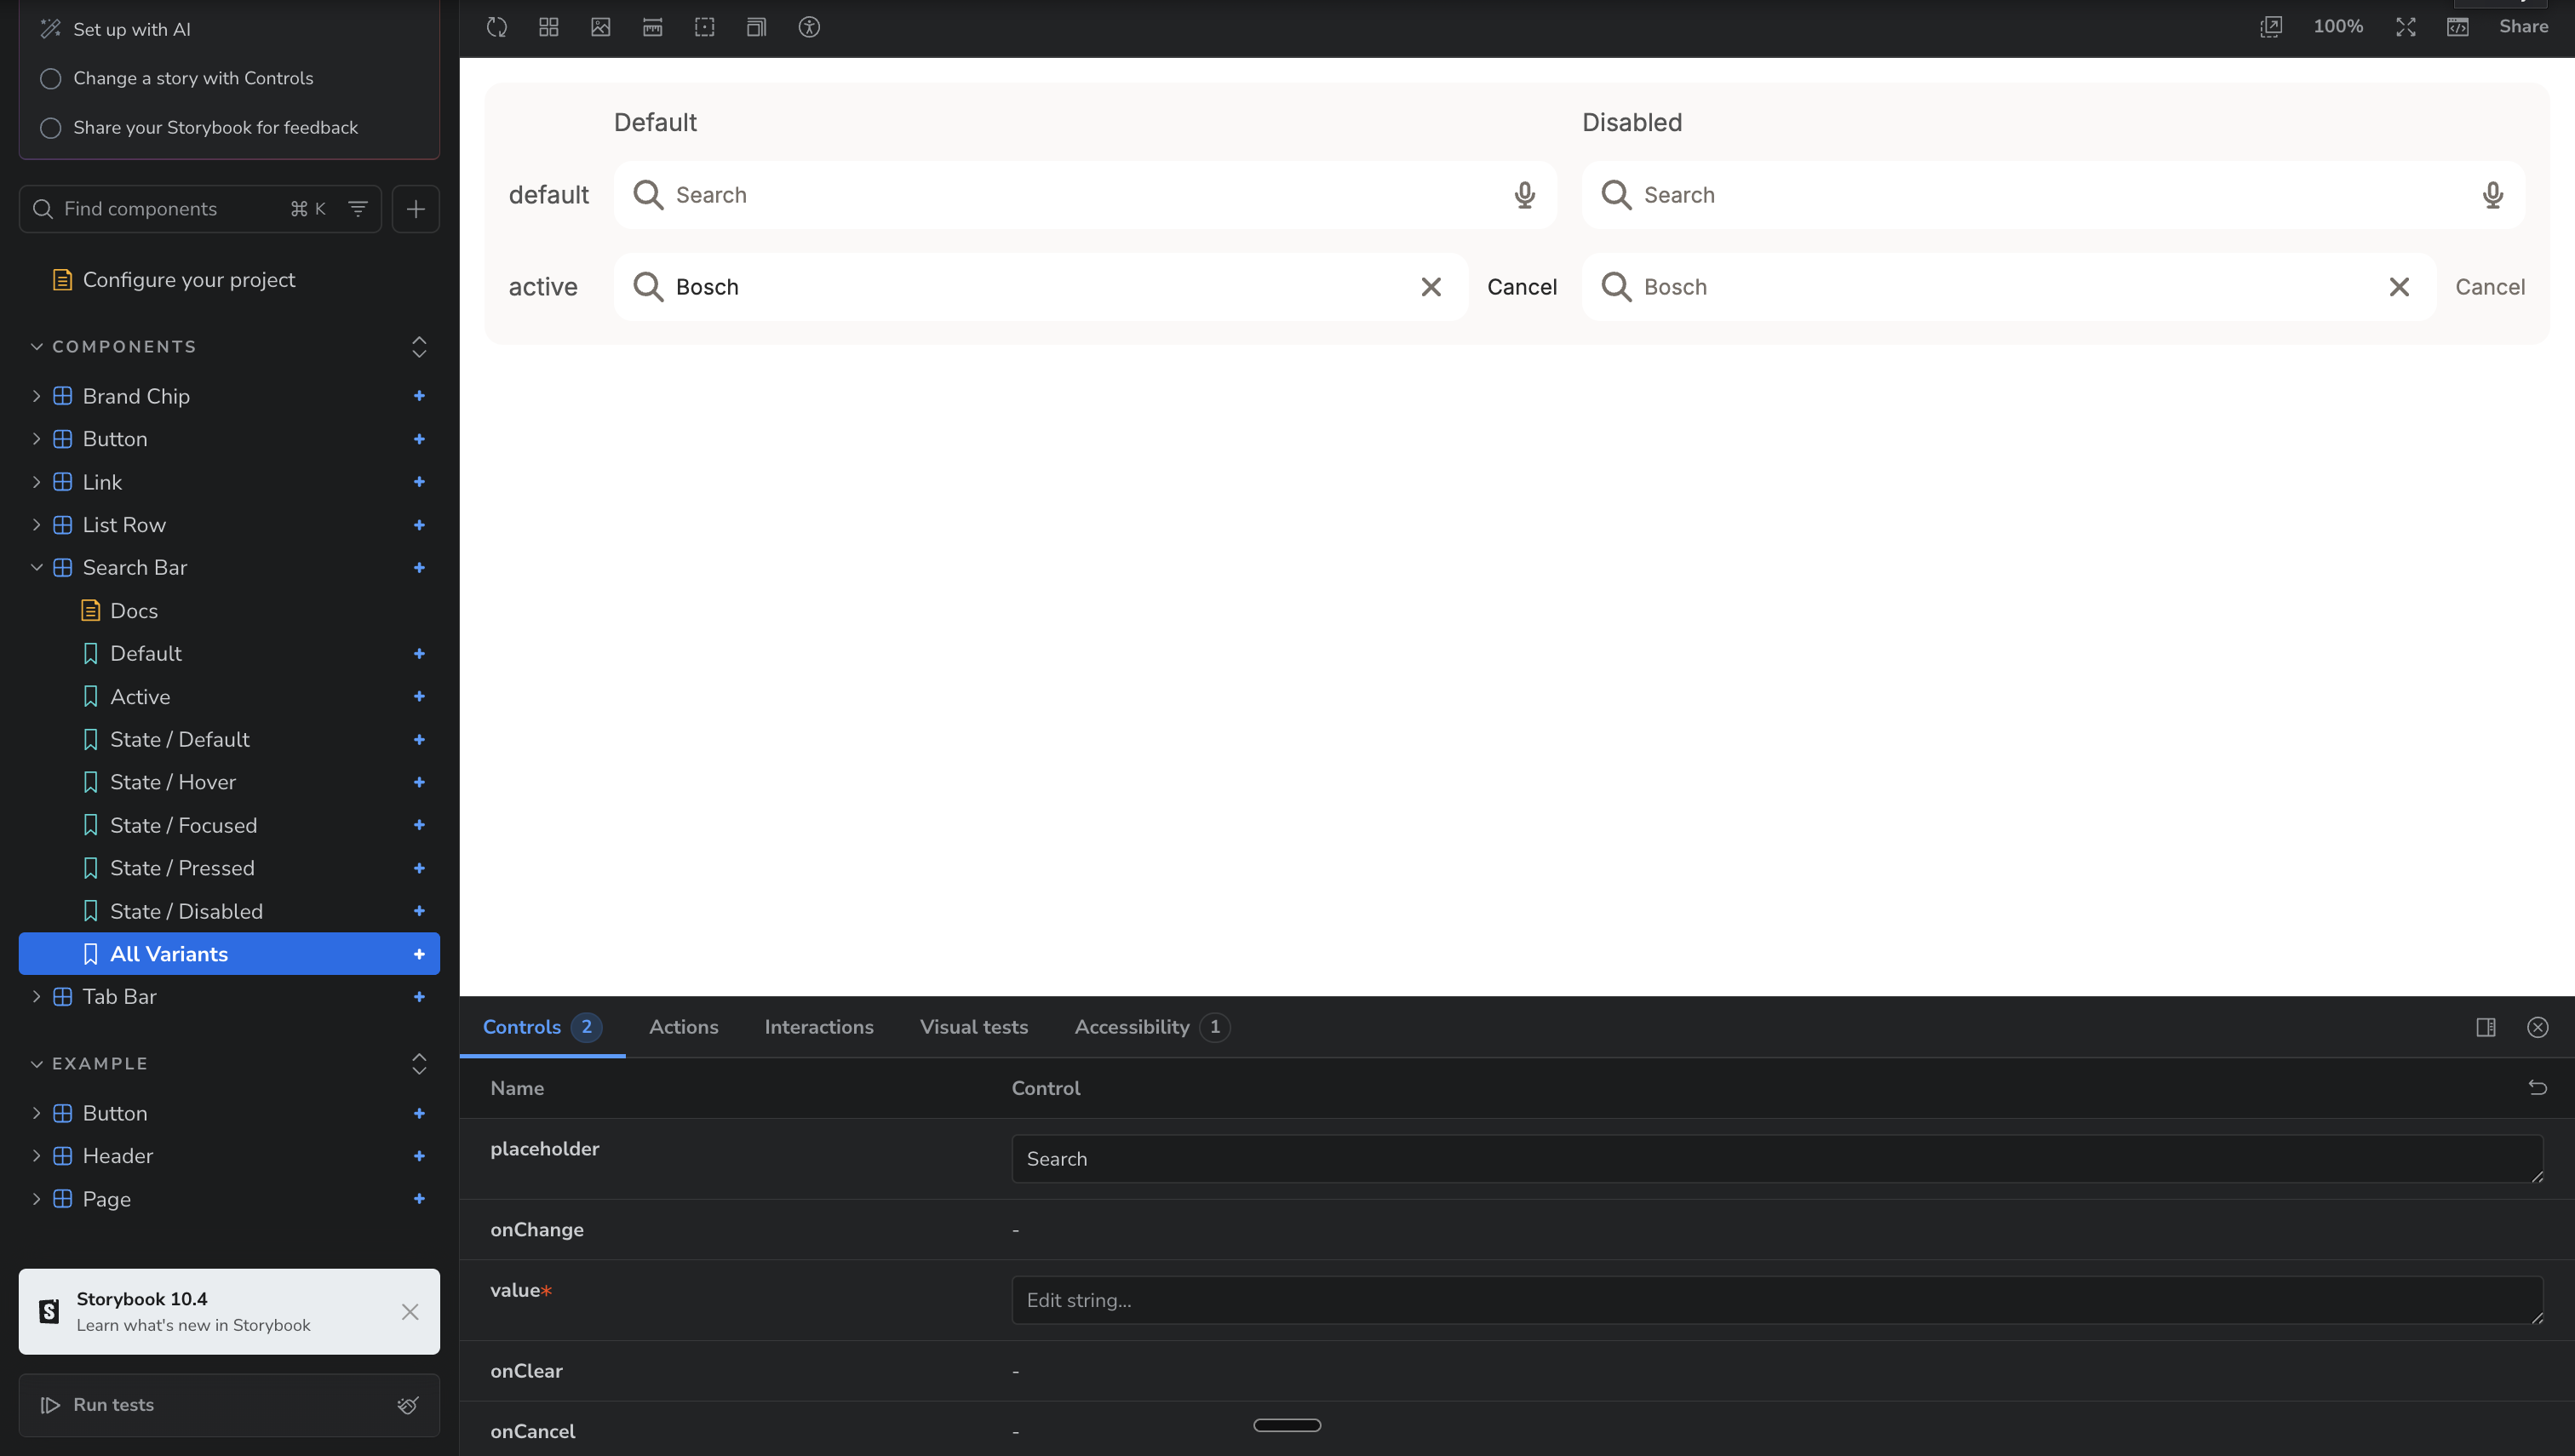
Task: Click the fullscreen toggle icon
Action: coord(2406,27)
